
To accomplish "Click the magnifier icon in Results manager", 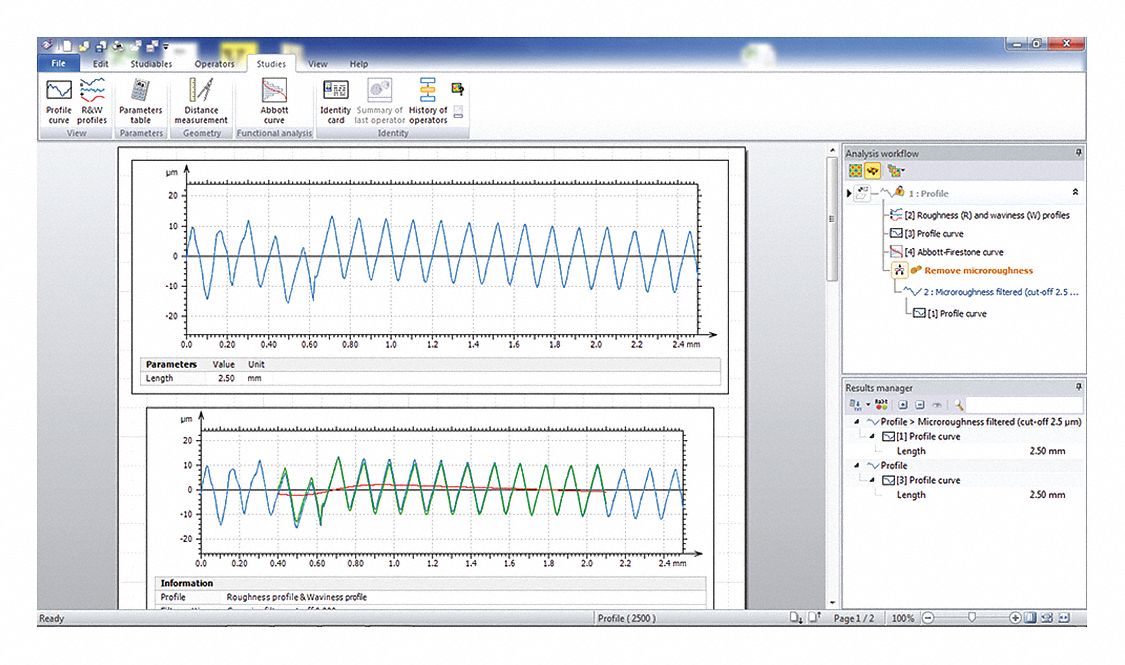I will 958,405.
